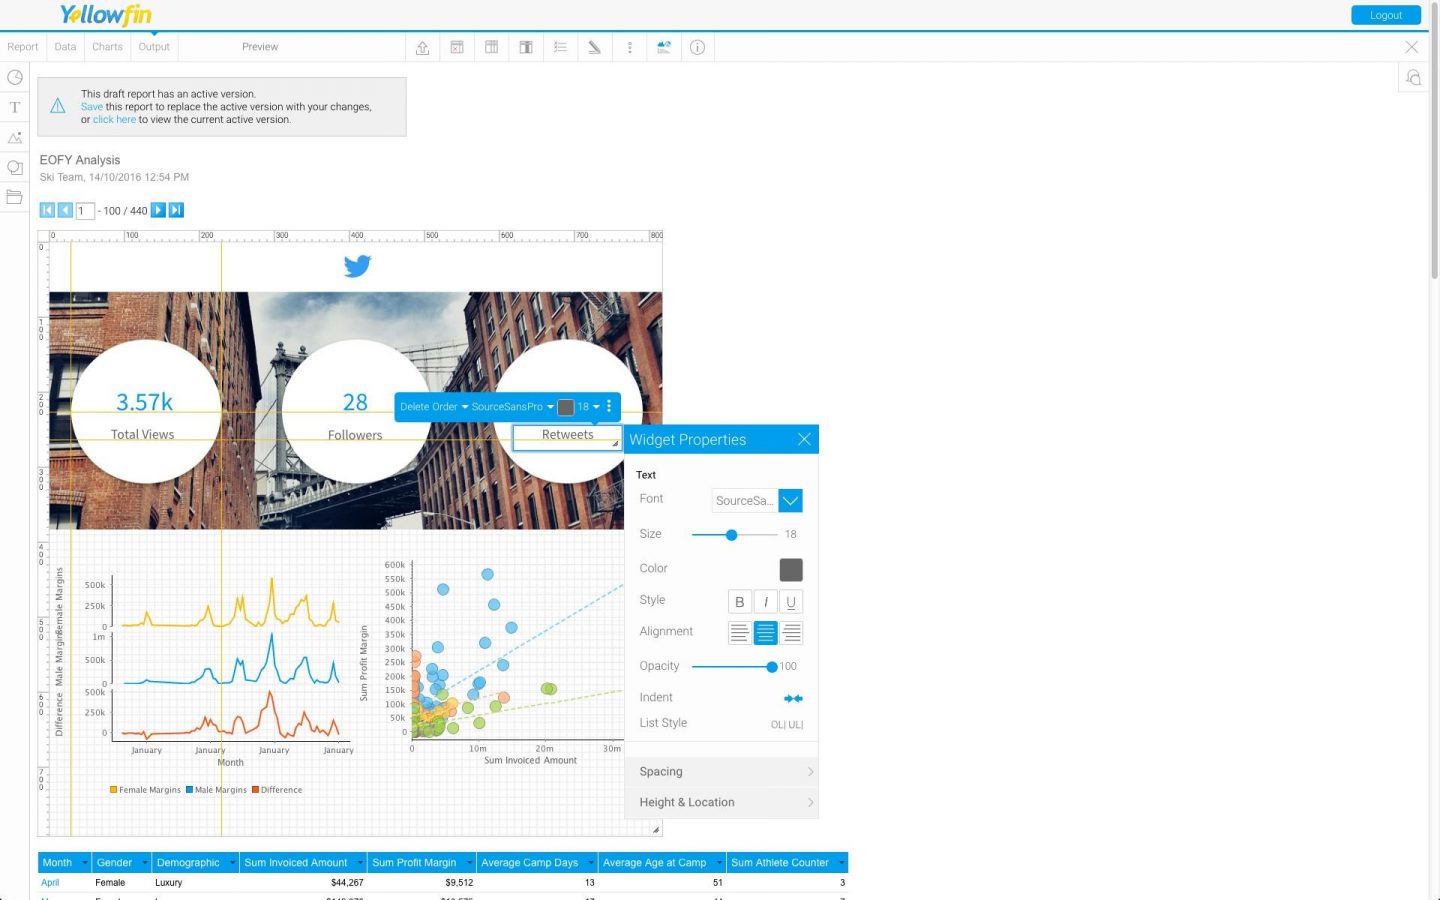Screen dimensions: 1440x900
Task: Open the vertical three-dots toolbar menu
Action: pos(629,47)
